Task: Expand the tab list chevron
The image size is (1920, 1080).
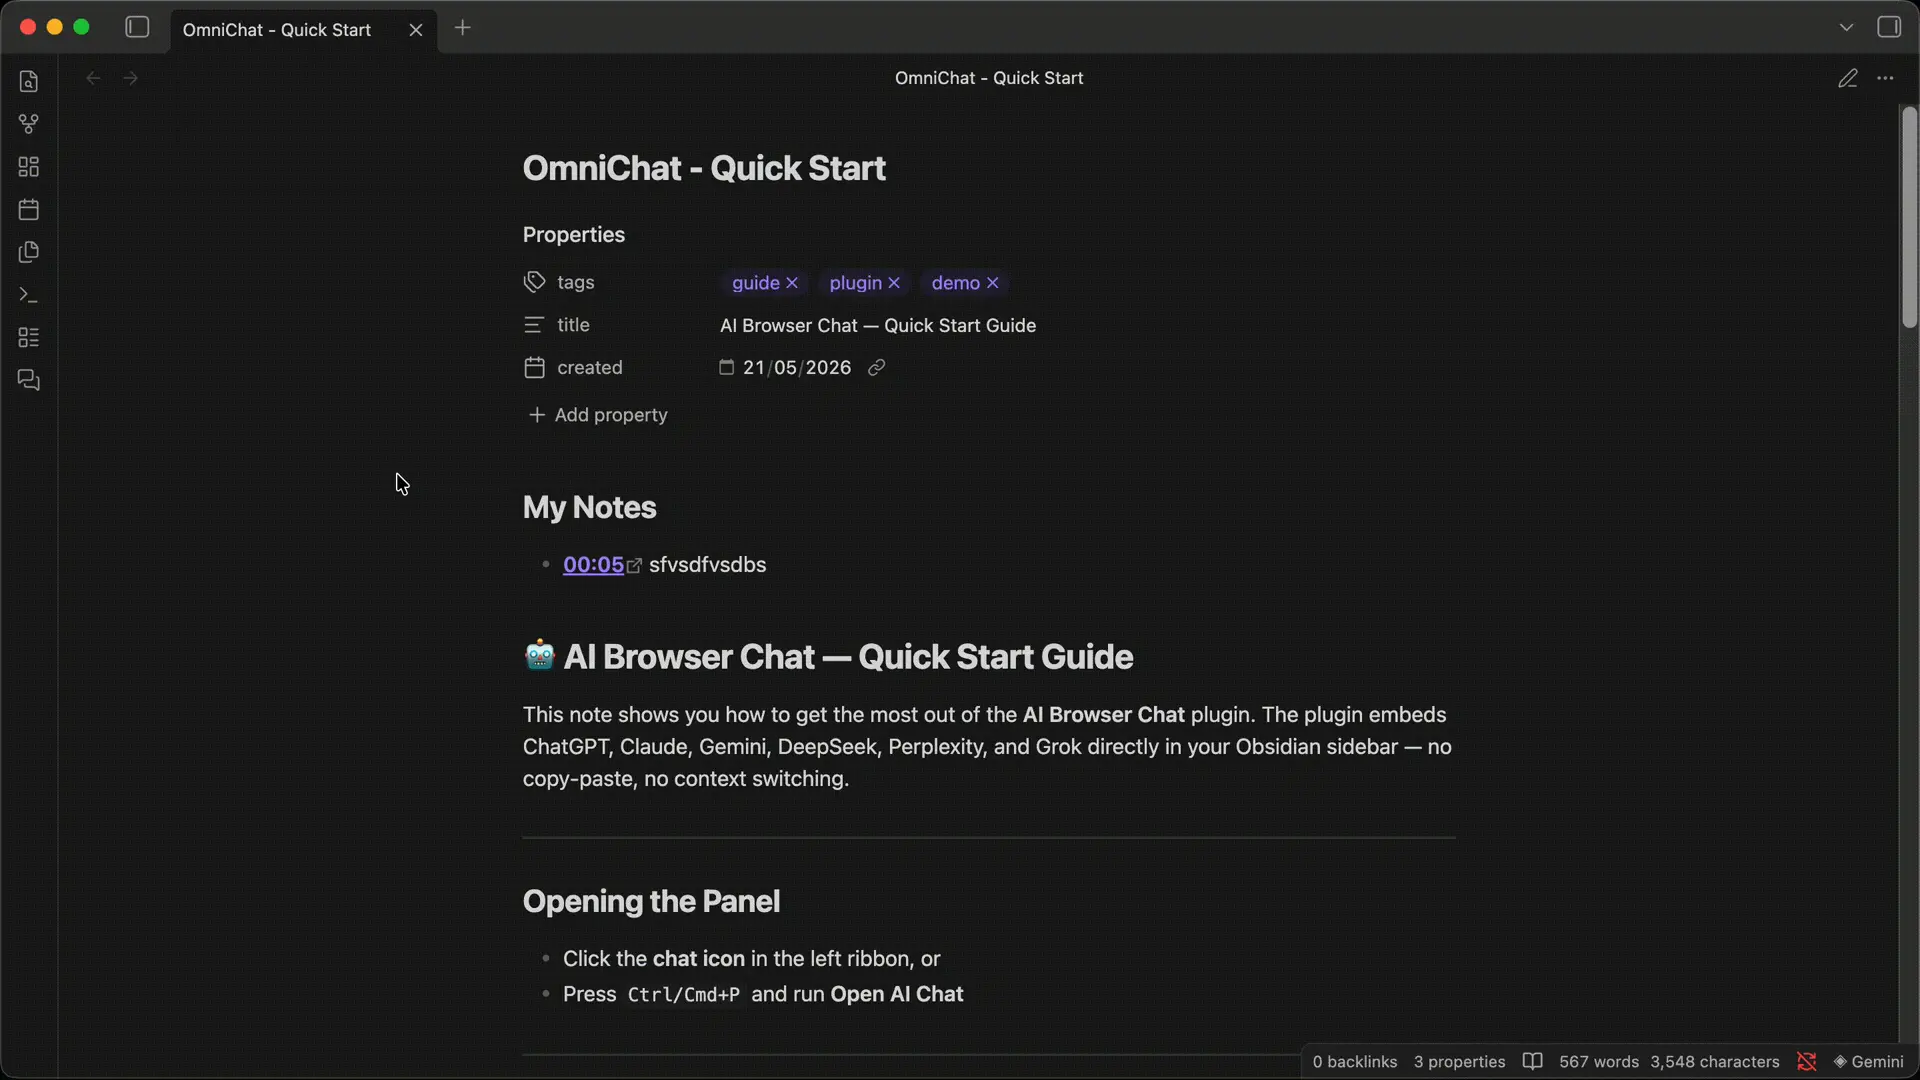Action: 1846,28
